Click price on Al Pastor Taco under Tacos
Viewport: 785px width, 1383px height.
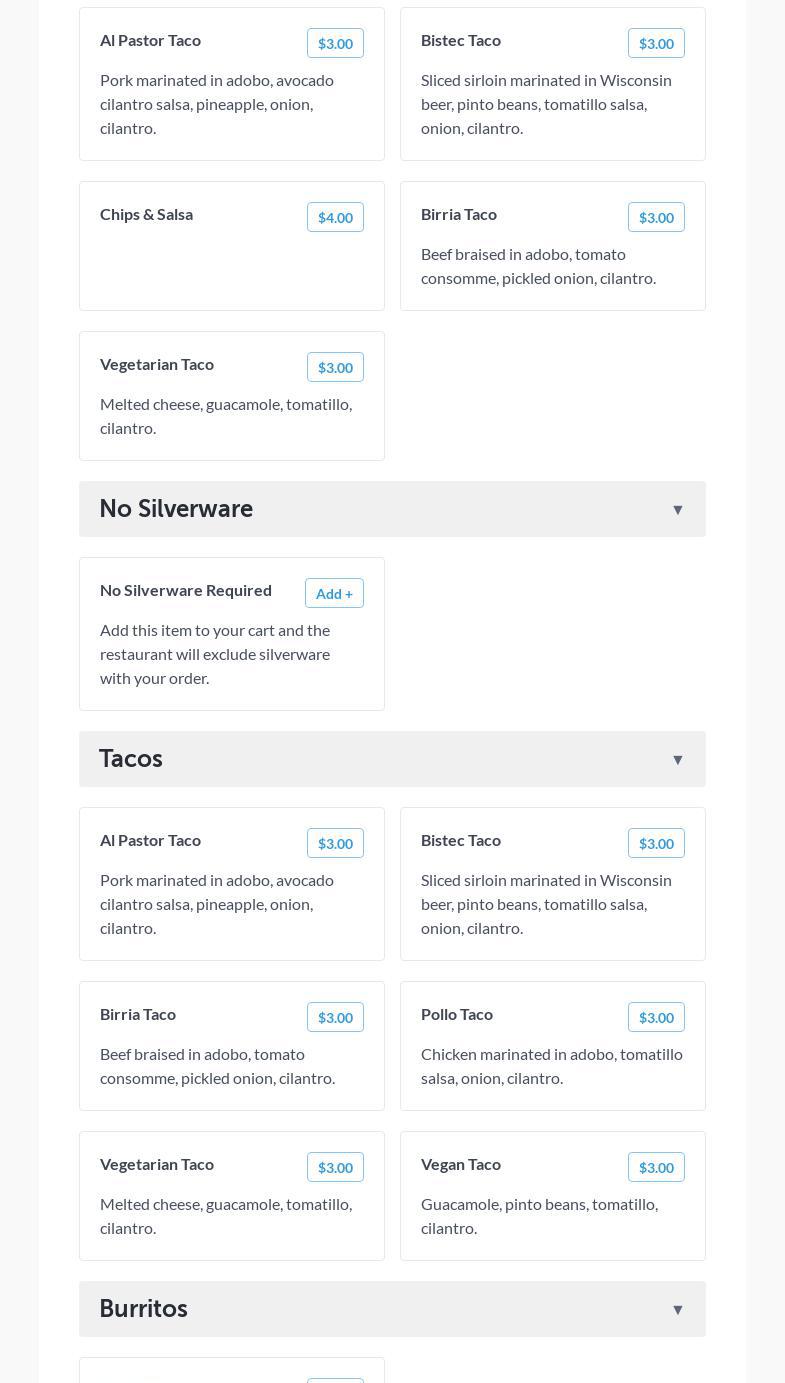point(335,843)
